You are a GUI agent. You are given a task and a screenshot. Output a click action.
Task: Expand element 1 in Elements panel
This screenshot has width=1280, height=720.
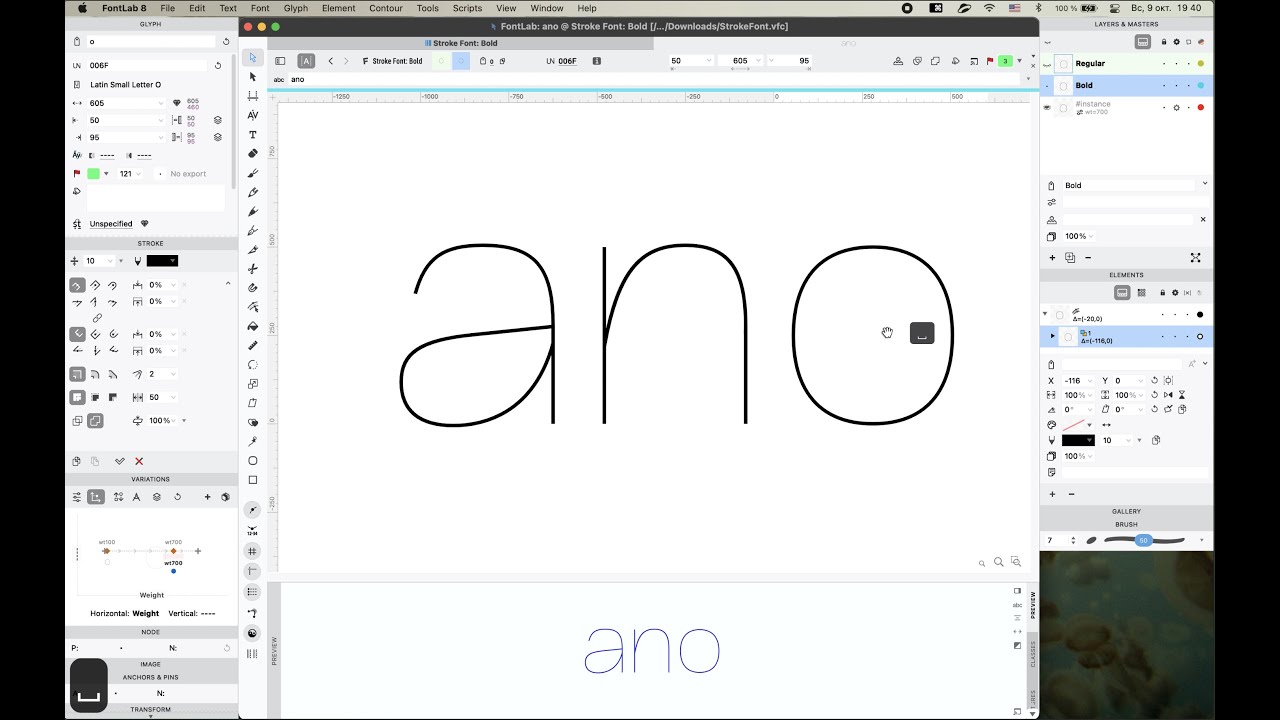coord(1052,336)
